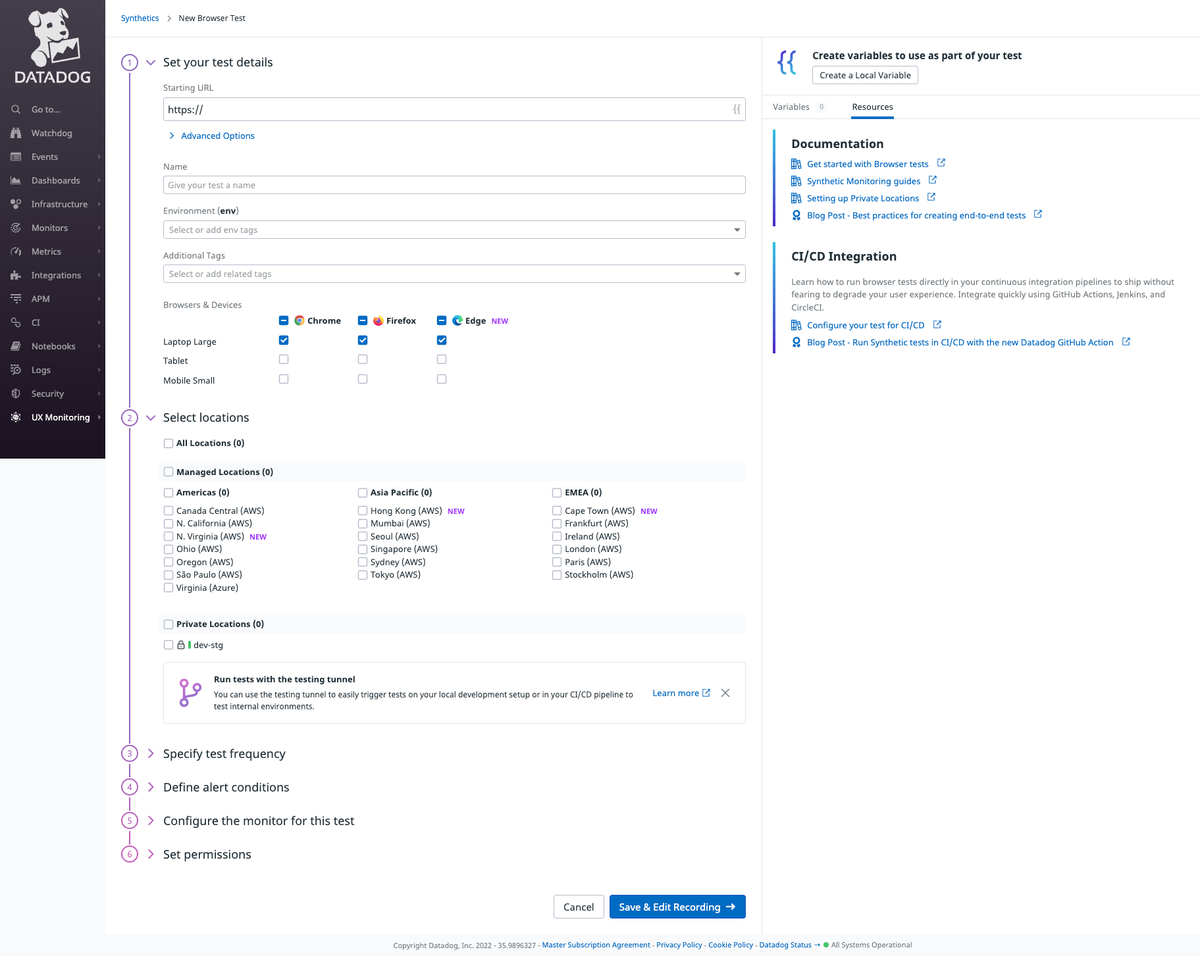Click the Chrome browser icon

point(299,321)
